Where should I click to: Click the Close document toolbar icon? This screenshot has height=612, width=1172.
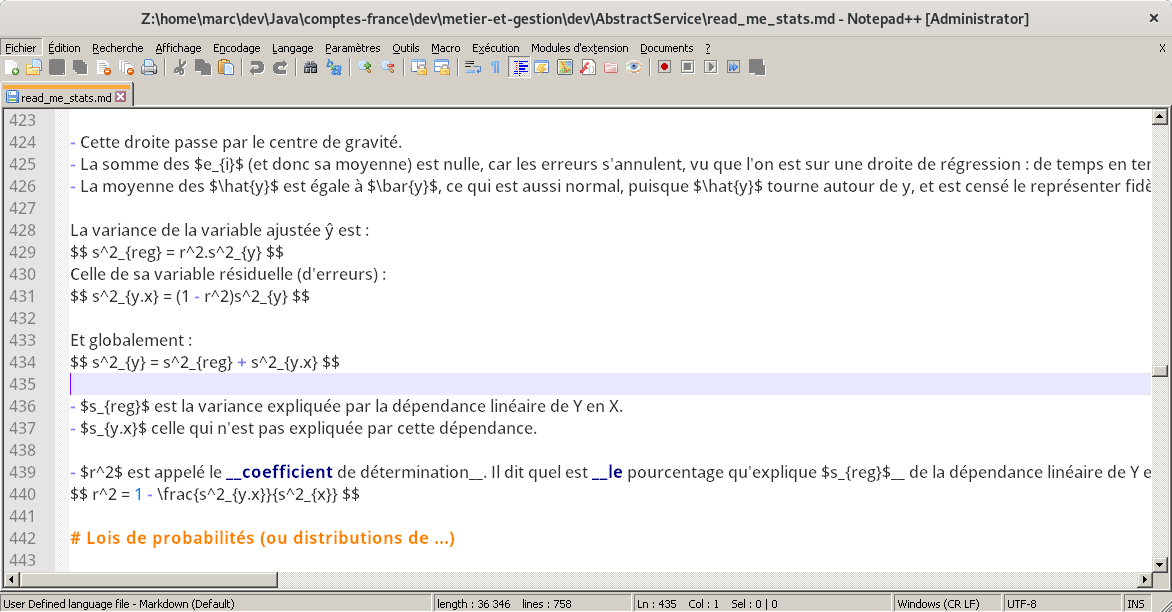[x=103, y=67]
